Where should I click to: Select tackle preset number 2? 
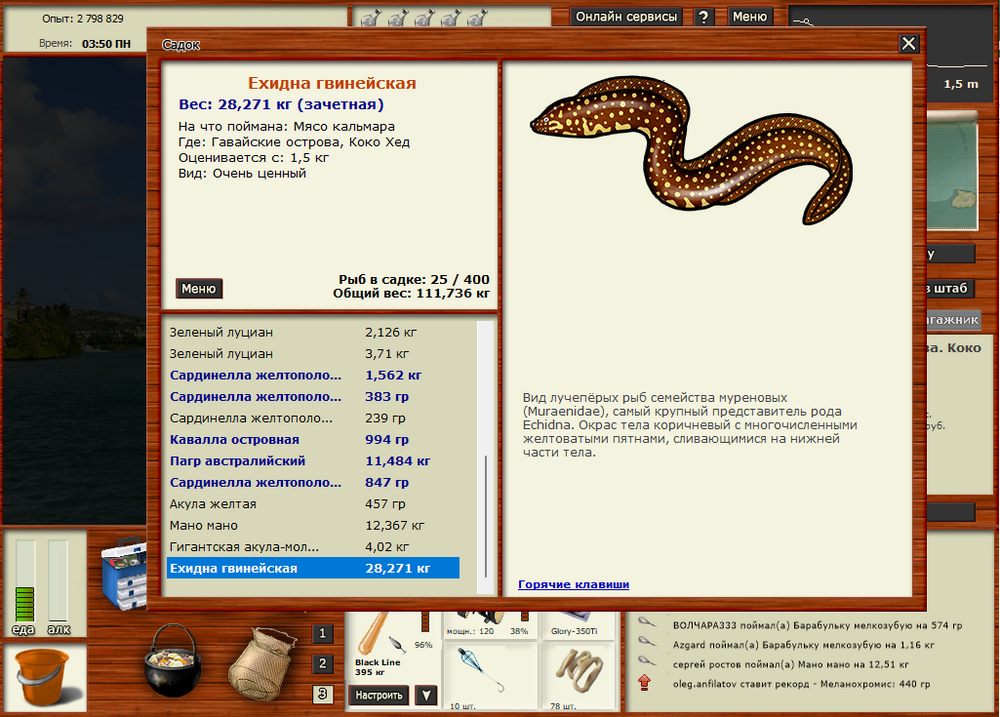[322, 663]
